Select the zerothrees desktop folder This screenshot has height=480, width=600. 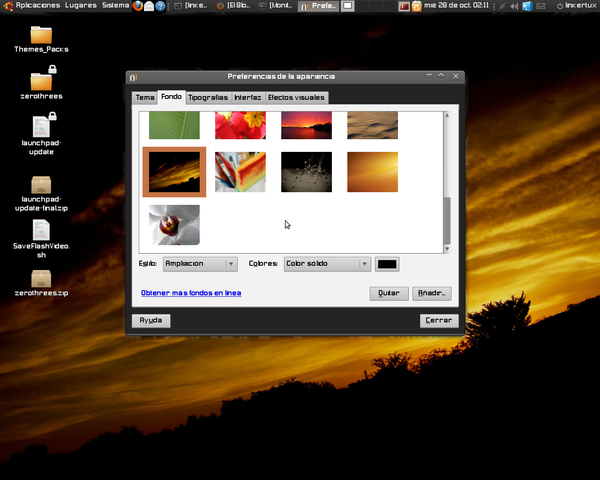coord(41,84)
